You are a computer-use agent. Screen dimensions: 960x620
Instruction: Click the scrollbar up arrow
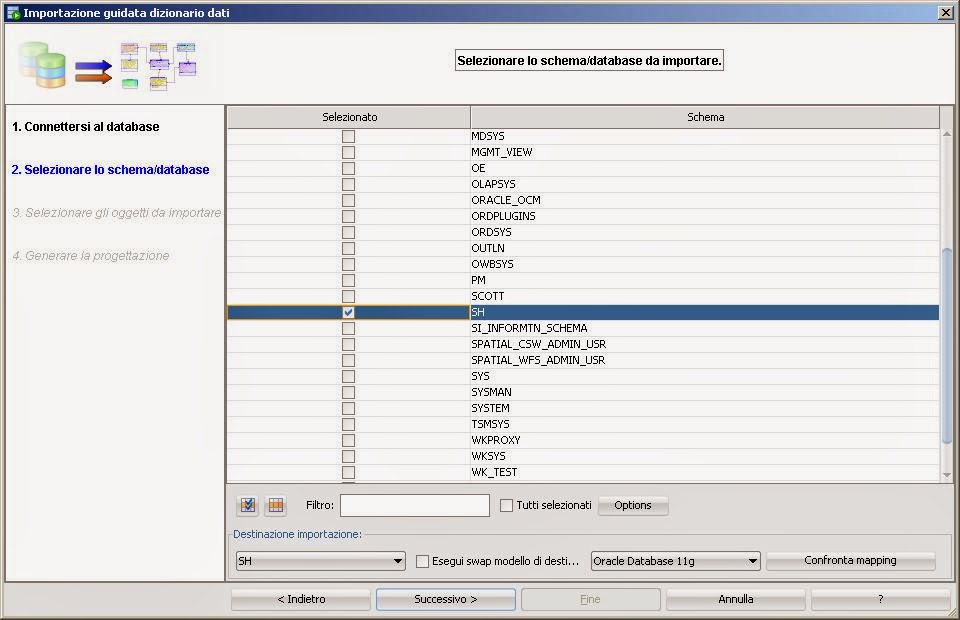[947, 134]
